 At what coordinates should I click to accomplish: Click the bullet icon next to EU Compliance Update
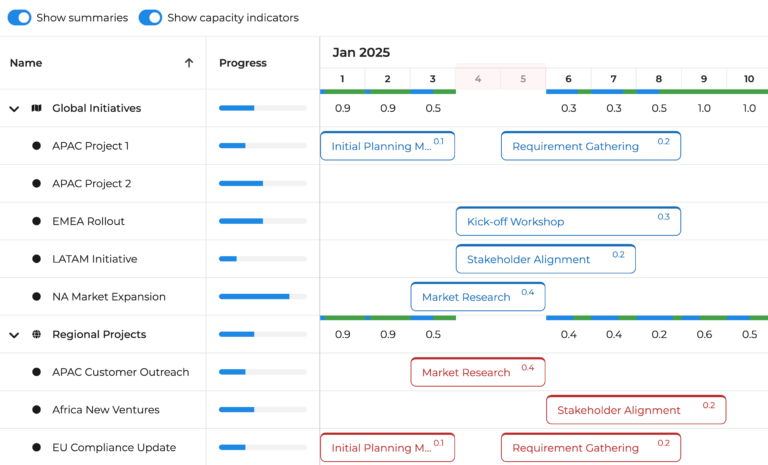click(37, 448)
